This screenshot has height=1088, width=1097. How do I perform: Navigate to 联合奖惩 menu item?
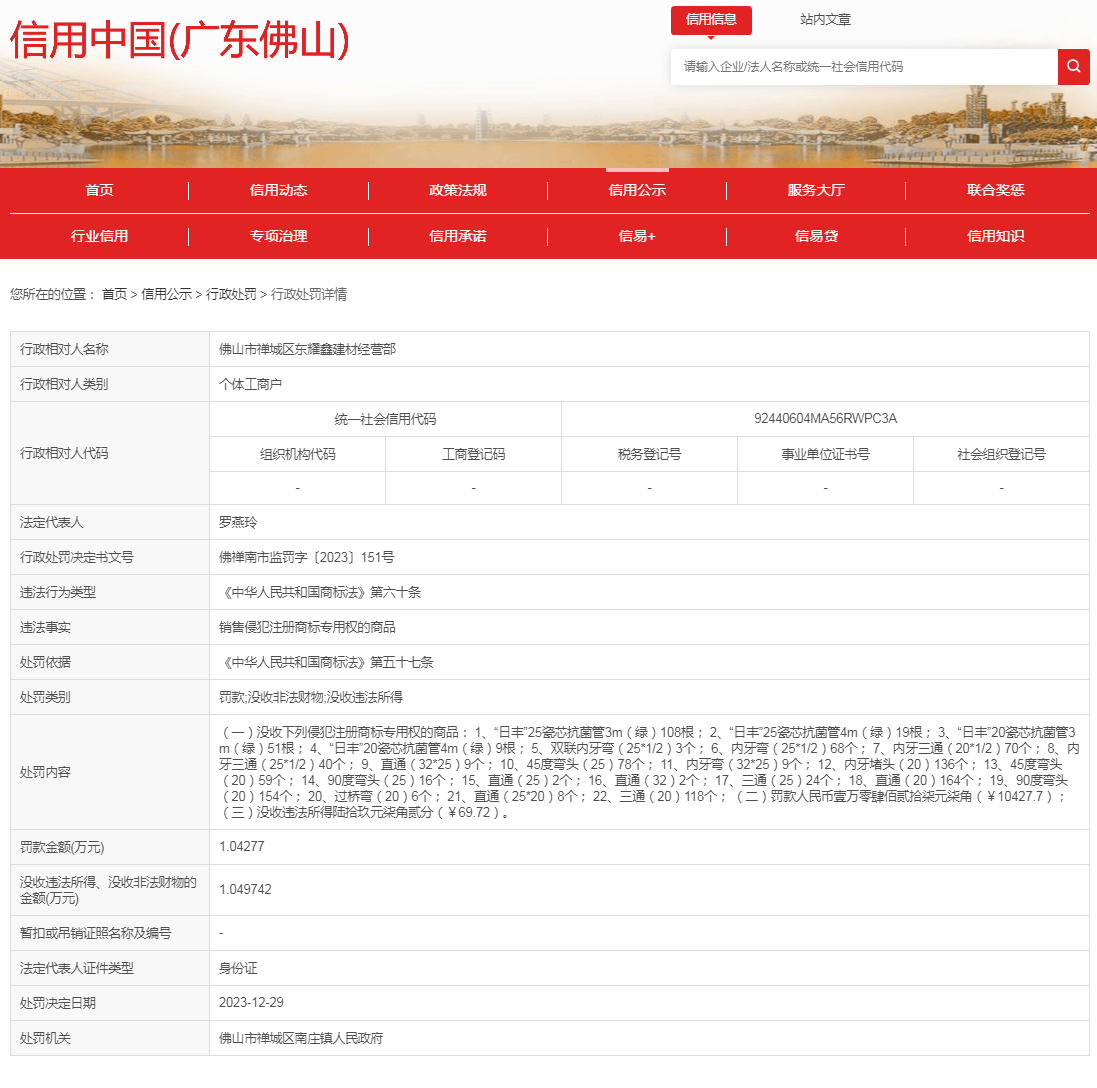point(995,190)
